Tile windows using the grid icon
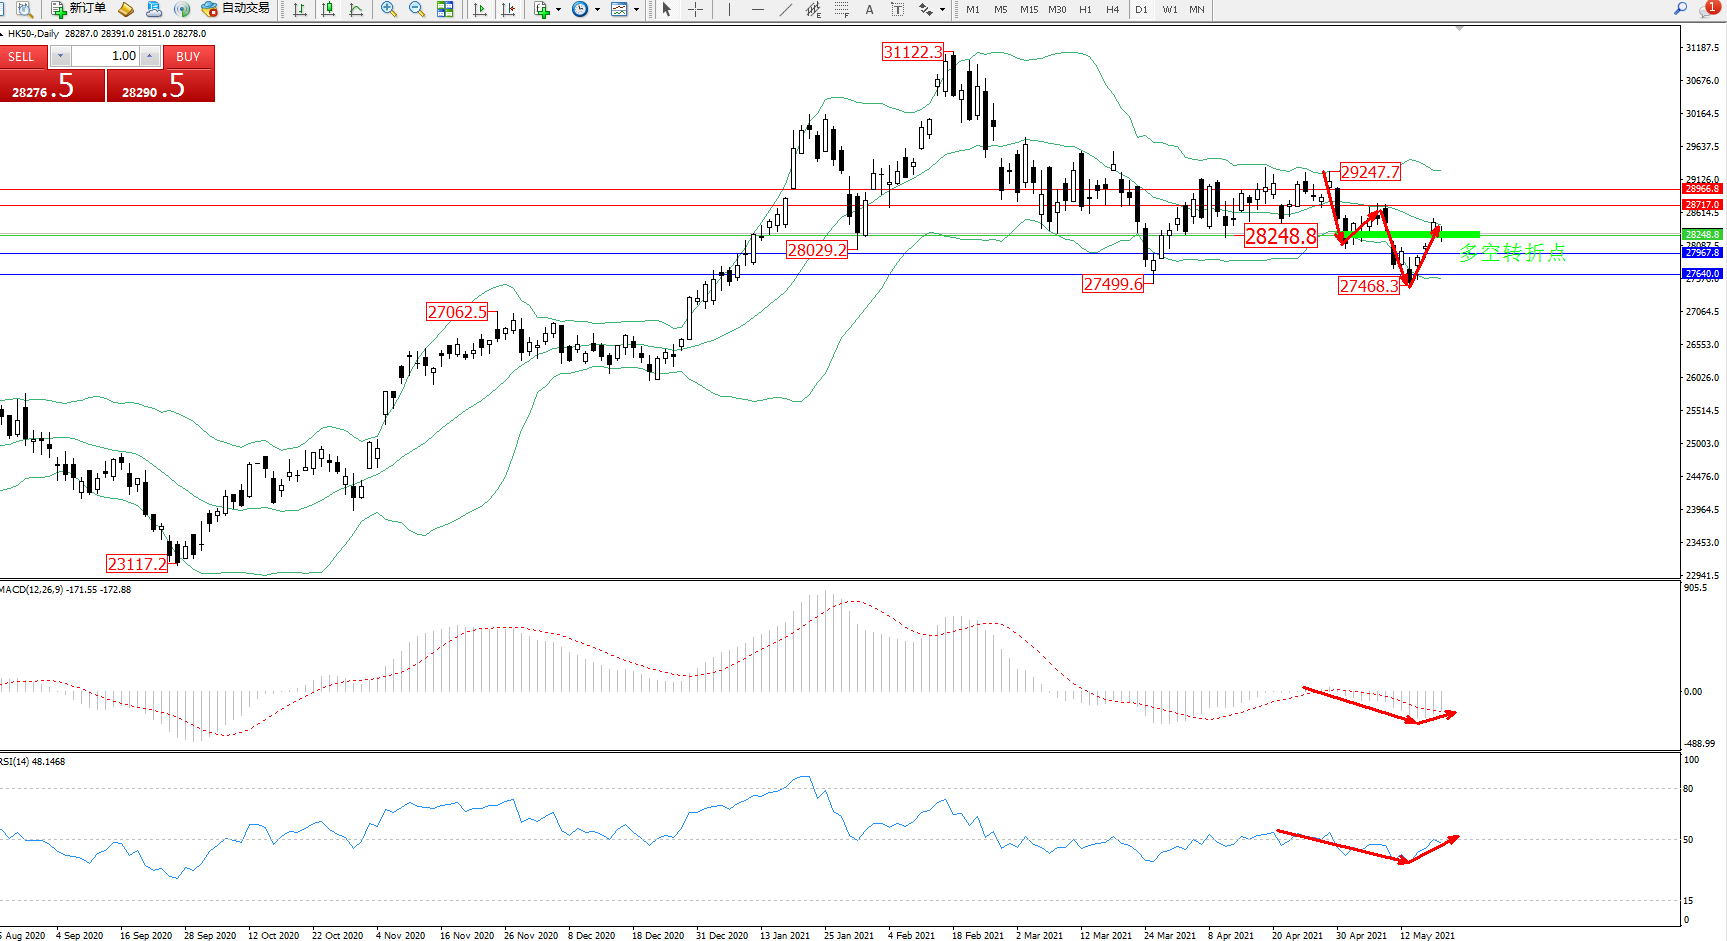The height and width of the screenshot is (941, 1727). click(445, 9)
